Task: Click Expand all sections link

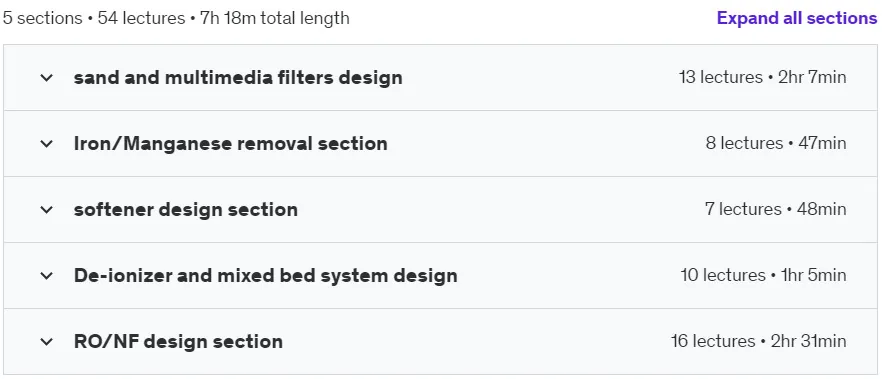Action: [x=796, y=18]
